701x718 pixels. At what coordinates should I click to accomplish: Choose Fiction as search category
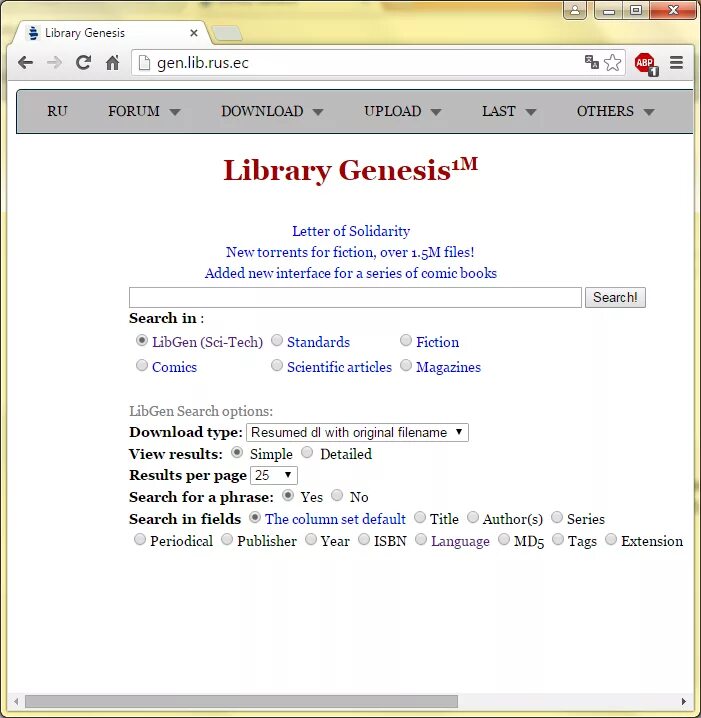pyautogui.click(x=406, y=341)
